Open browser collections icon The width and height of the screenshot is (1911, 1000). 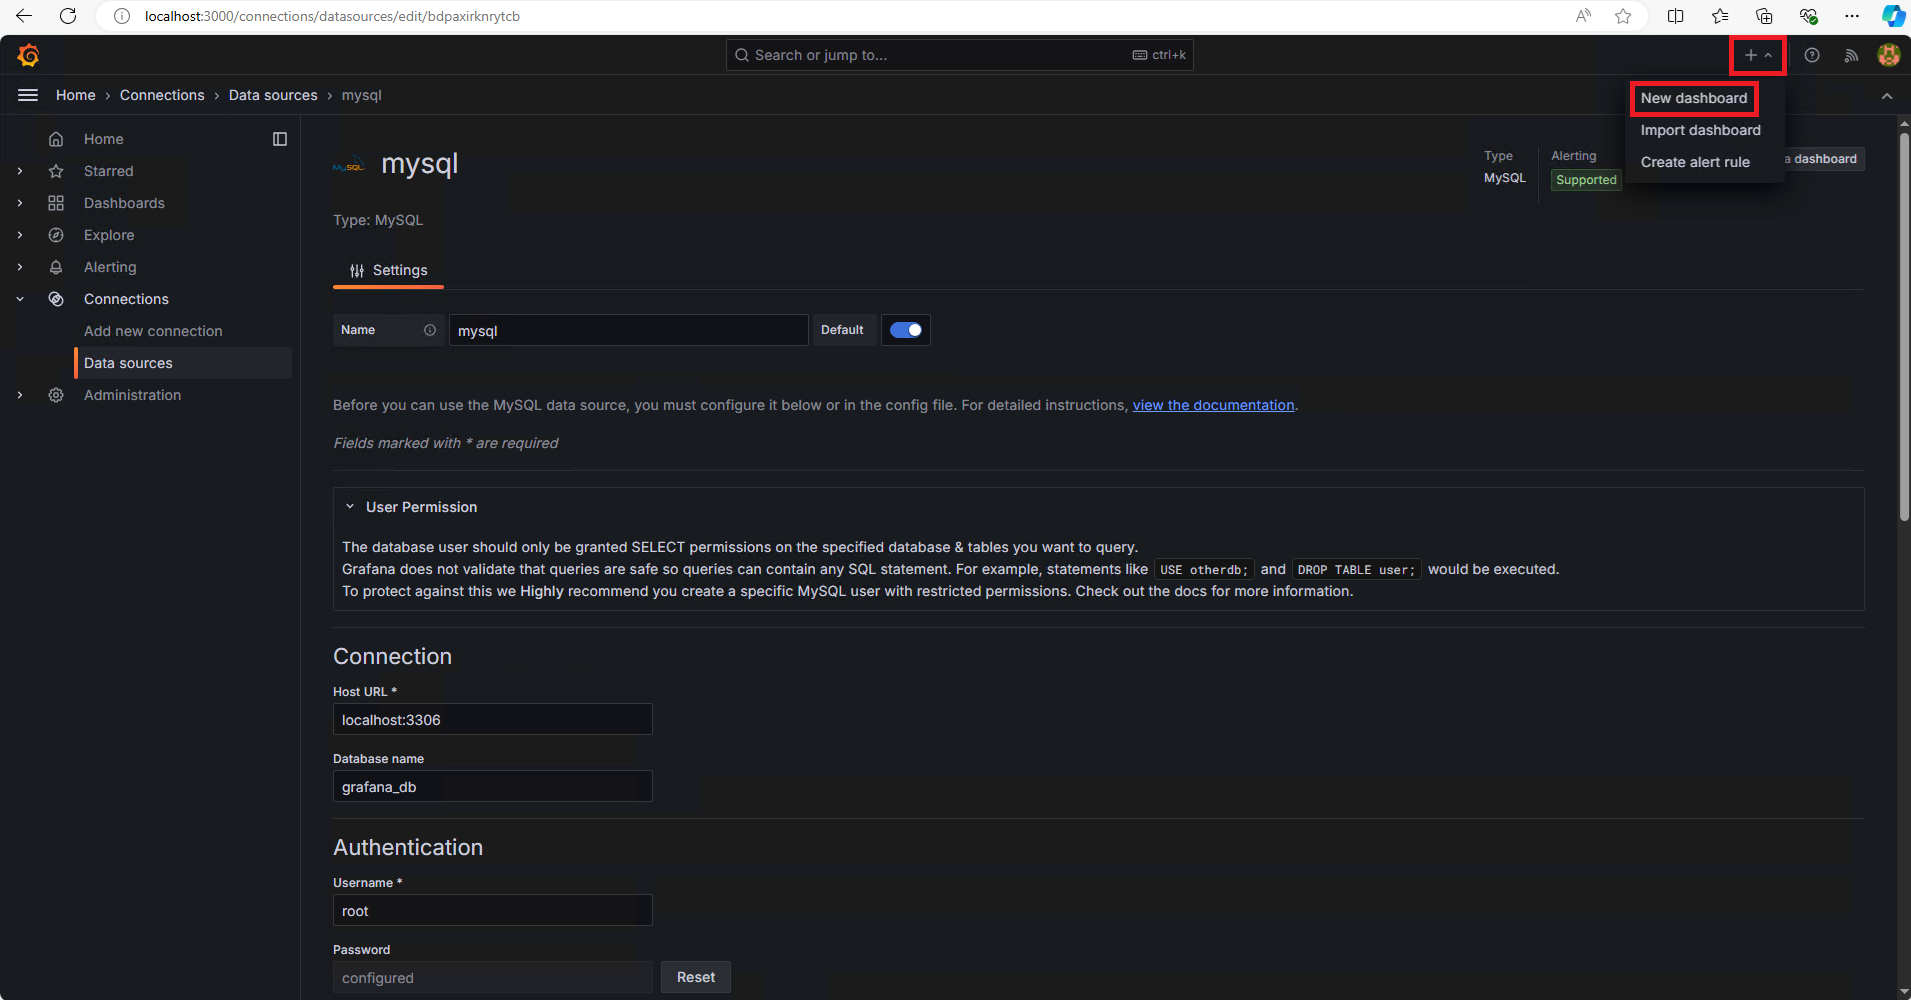coord(1764,16)
